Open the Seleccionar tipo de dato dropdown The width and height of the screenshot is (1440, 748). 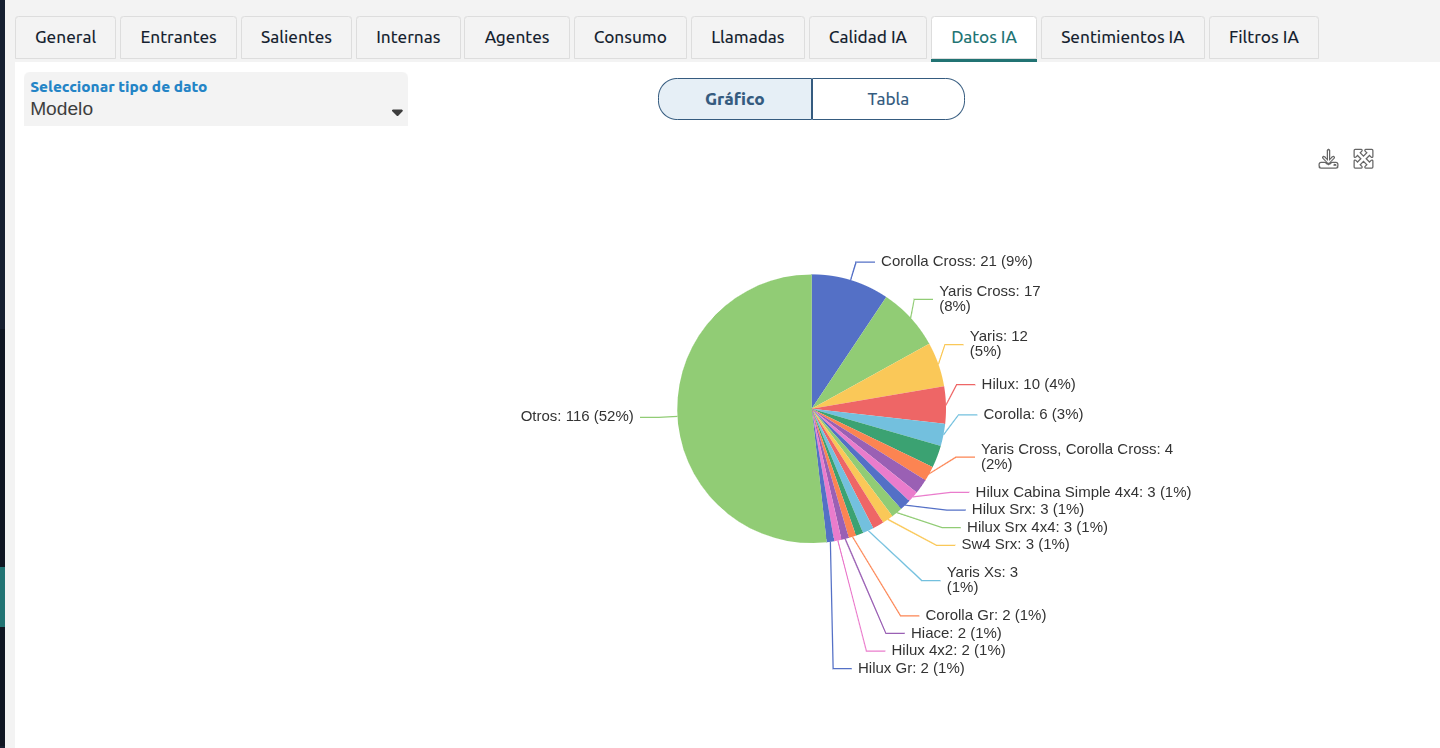[216, 99]
